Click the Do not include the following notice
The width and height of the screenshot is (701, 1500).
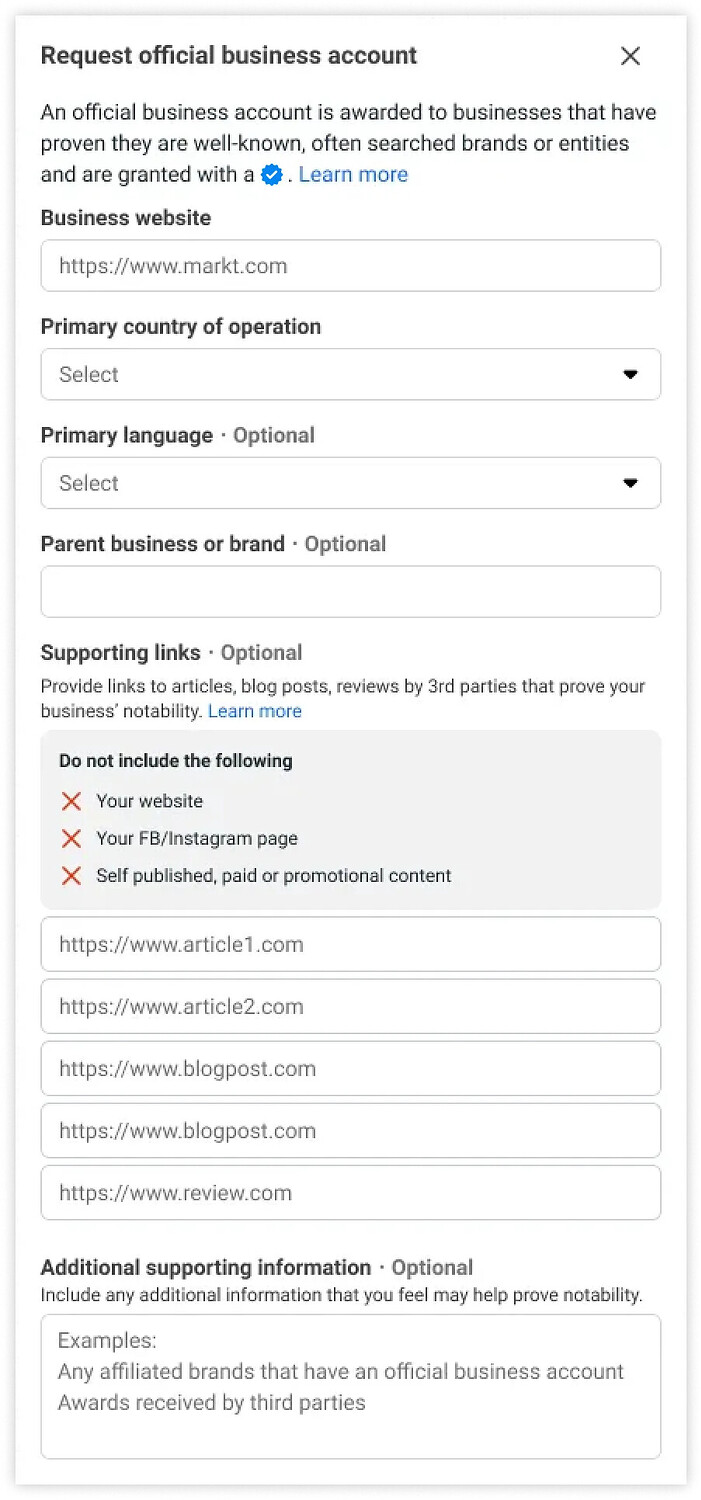(176, 761)
